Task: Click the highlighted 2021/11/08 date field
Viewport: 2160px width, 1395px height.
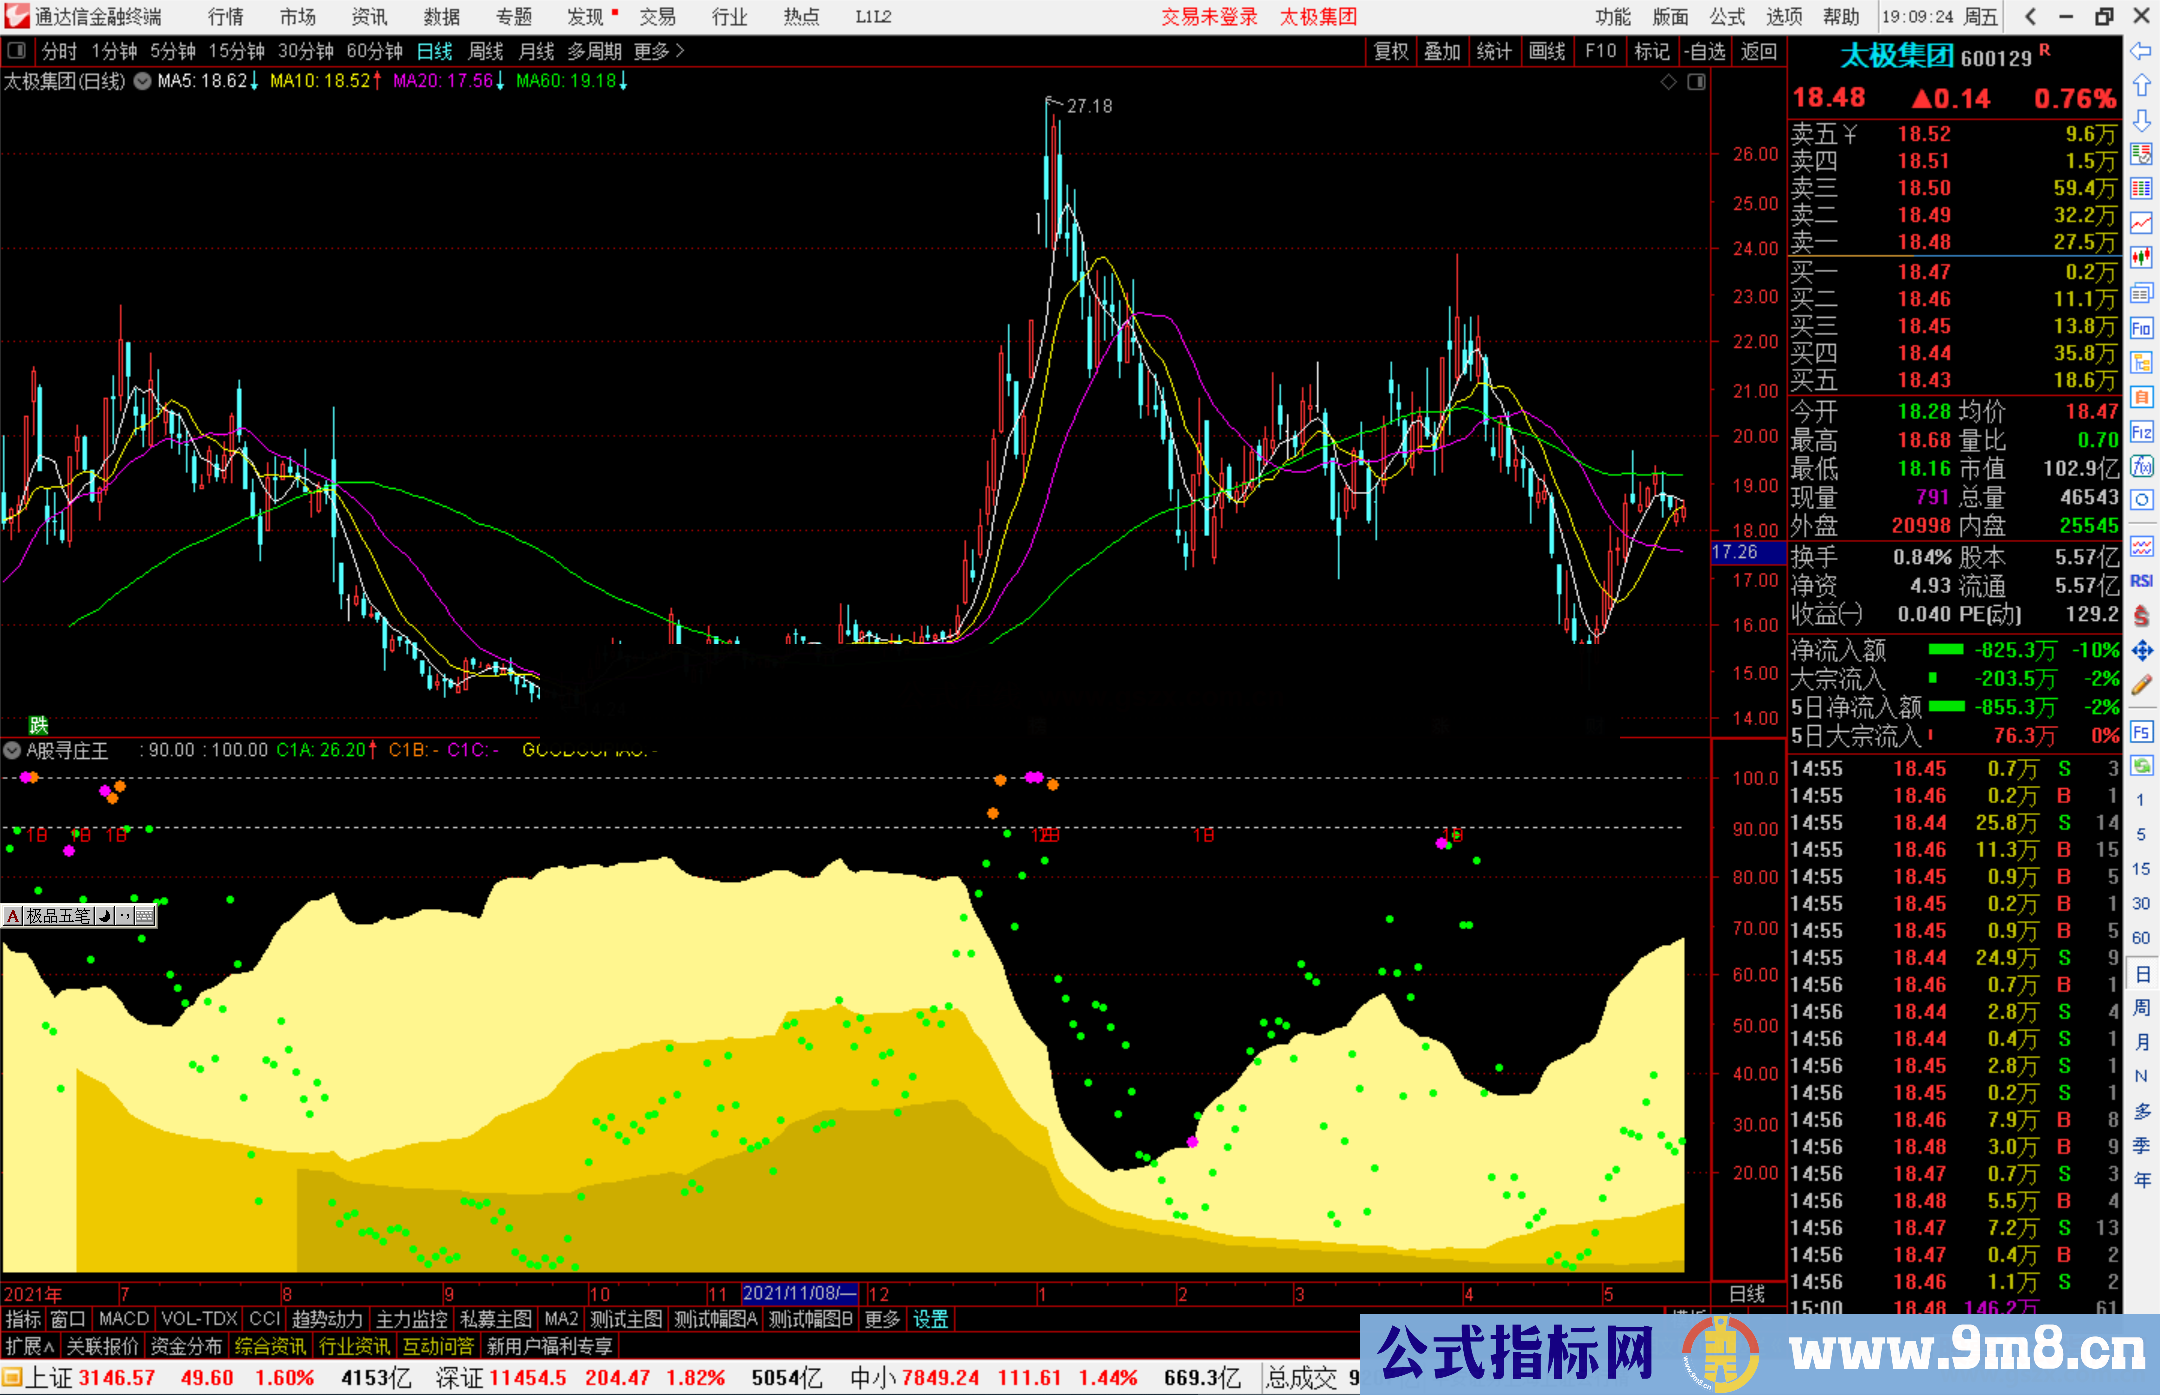Action: pos(800,1293)
